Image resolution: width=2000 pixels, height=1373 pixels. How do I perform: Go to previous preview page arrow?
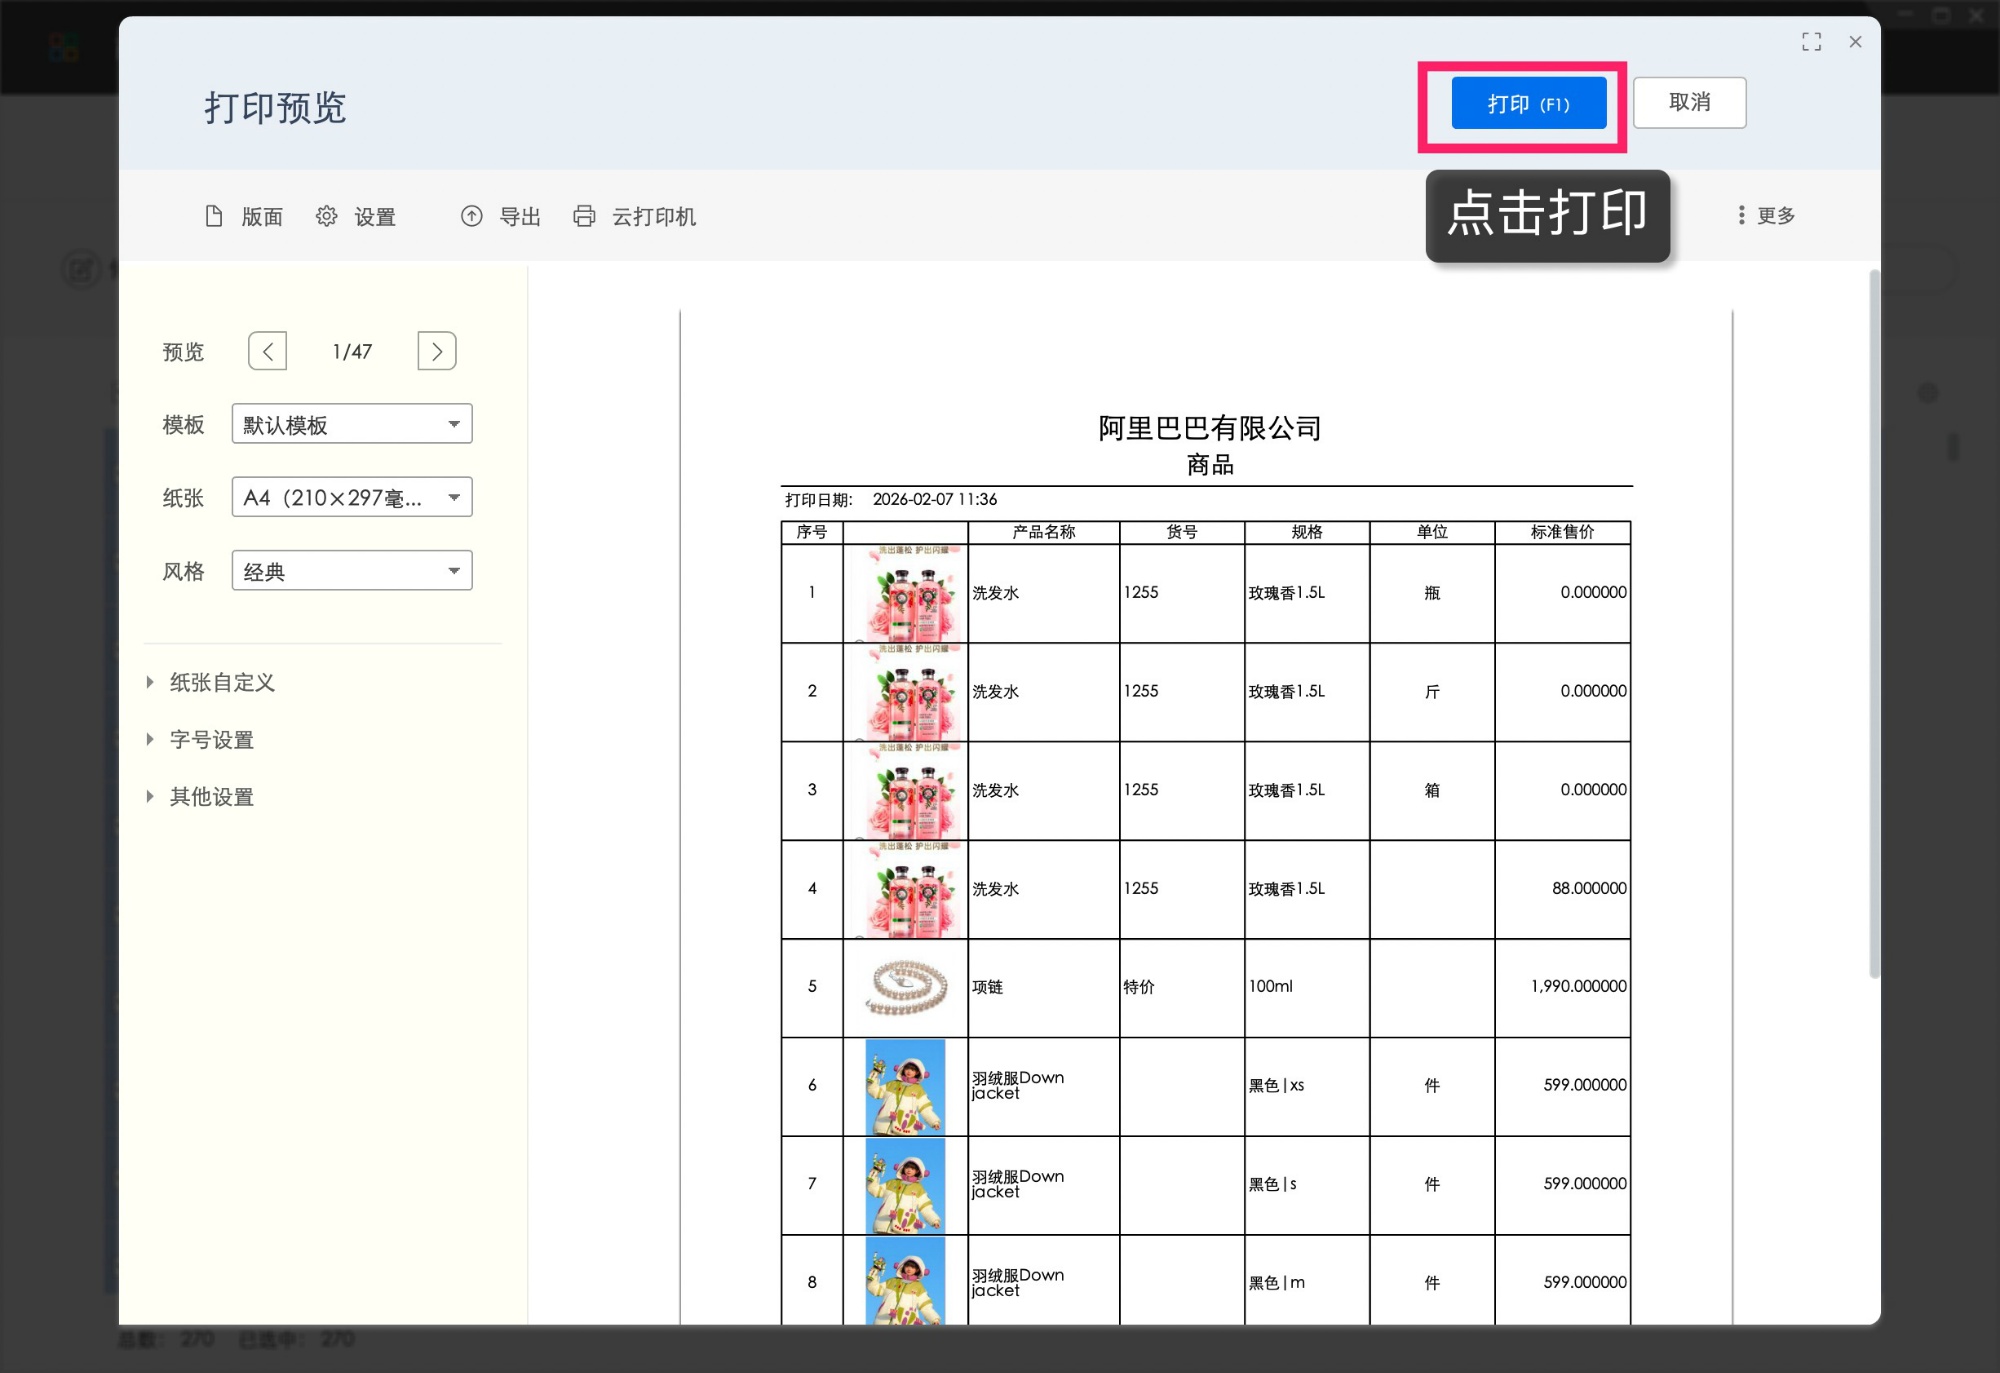pos(268,351)
